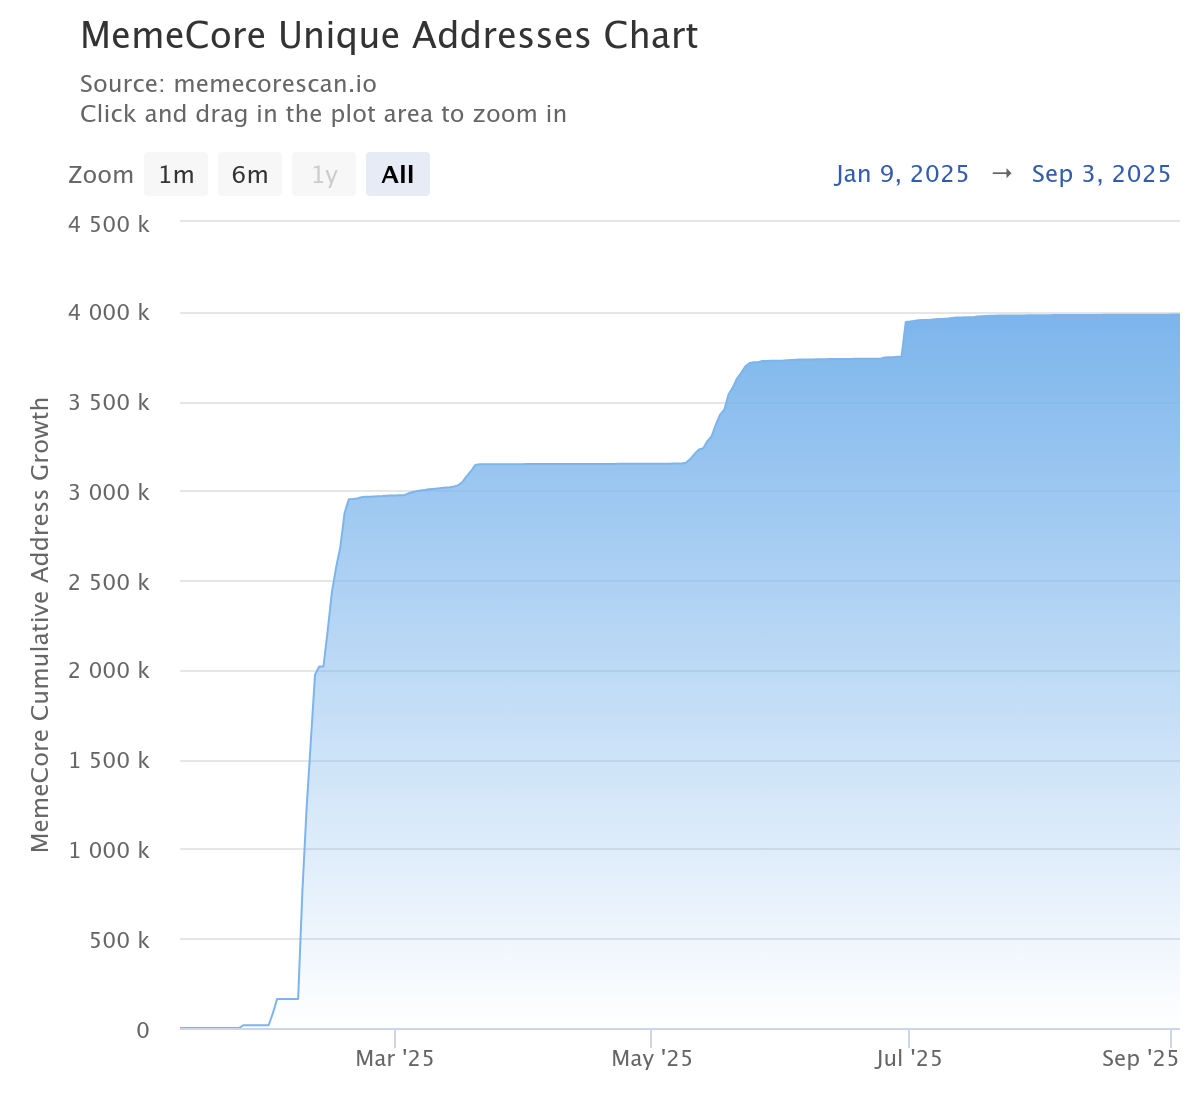Select the 6m zoom range button
Viewport: 1200px width, 1100px height.
pos(250,174)
